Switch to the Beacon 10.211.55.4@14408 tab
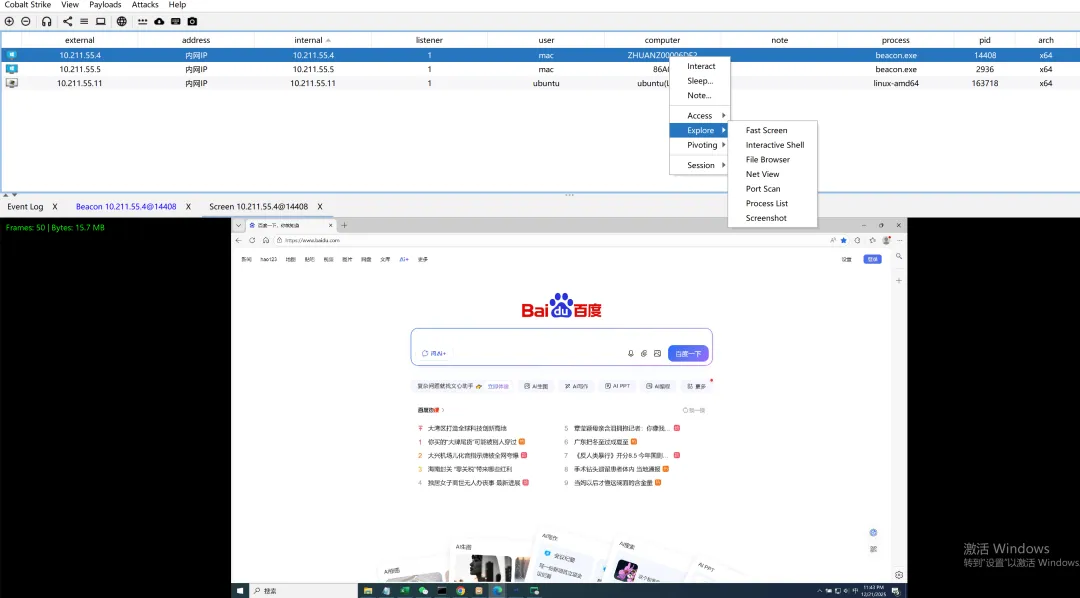Viewport: 1080px width, 598px height. coord(126,207)
